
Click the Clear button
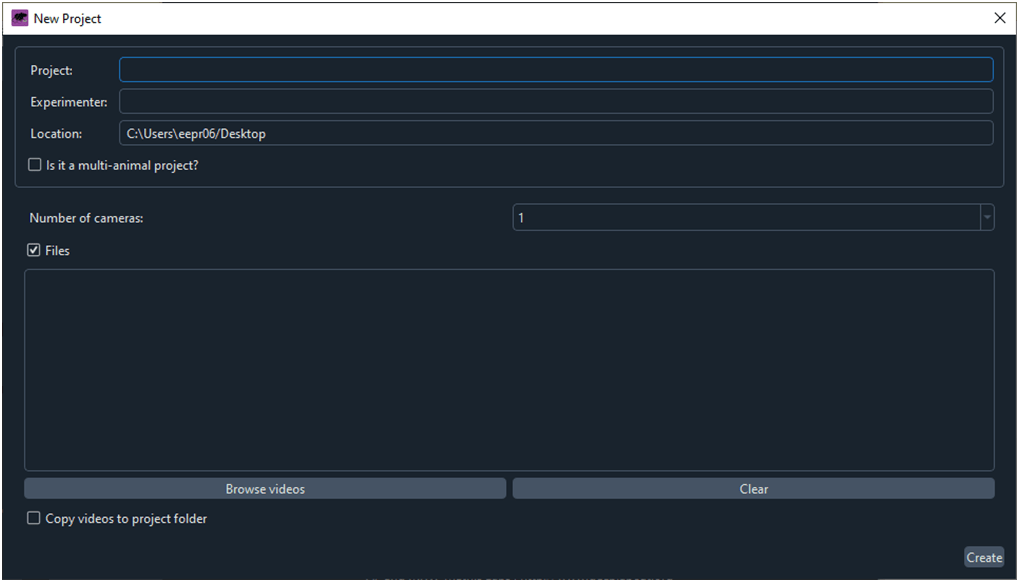[753, 489]
